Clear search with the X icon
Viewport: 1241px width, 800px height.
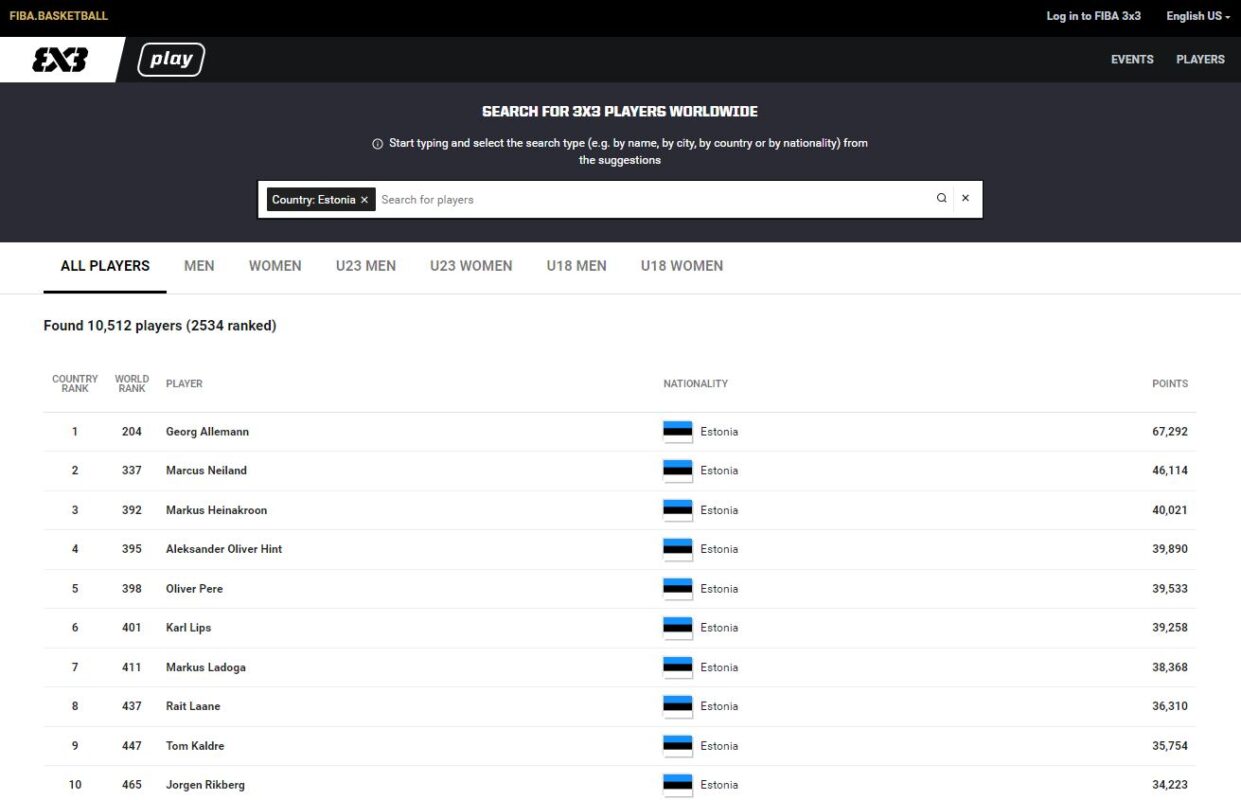pos(966,199)
